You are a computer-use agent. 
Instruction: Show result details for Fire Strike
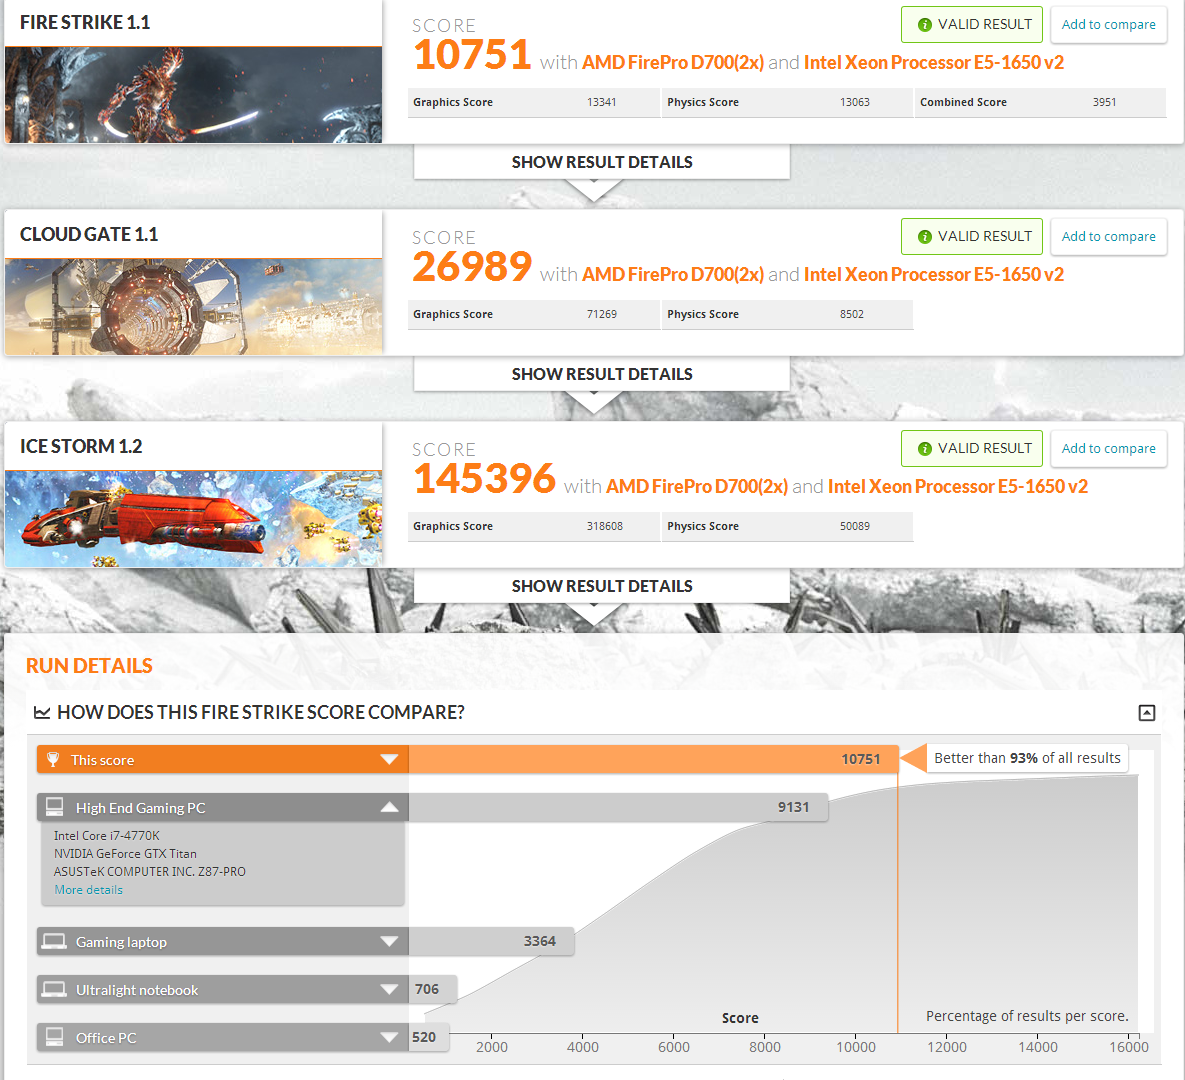pyautogui.click(x=602, y=162)
